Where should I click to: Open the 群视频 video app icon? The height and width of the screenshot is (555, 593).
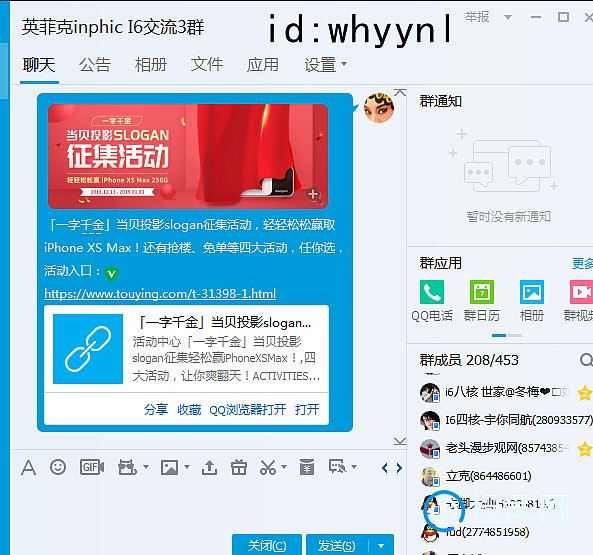tap(582, 292)
